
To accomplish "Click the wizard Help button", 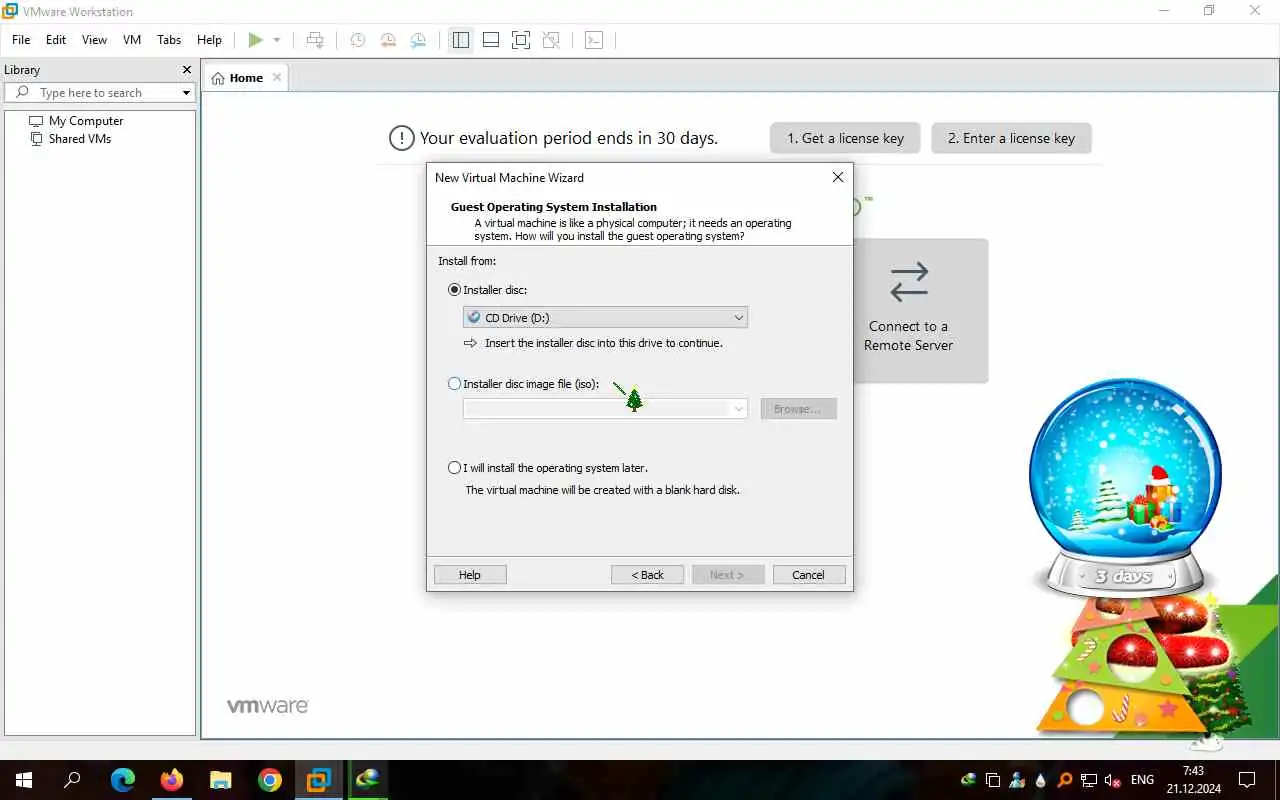I will [470, 575].
